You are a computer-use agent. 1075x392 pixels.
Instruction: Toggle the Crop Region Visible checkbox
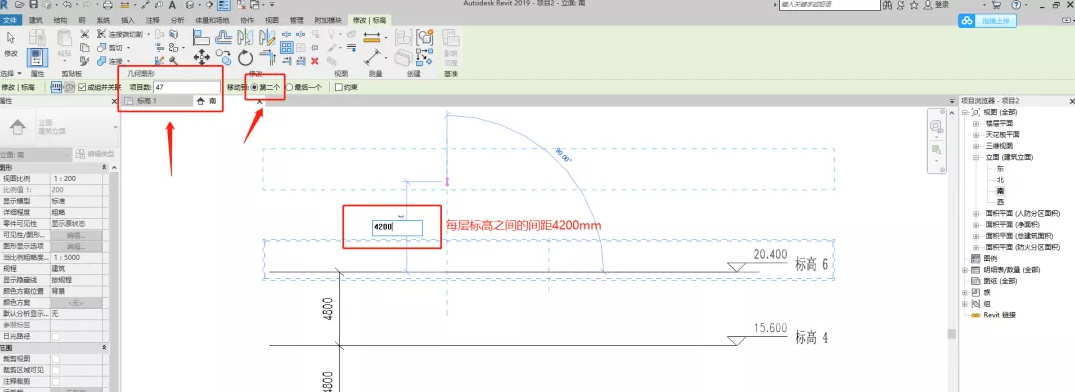(x=56, y=370)
